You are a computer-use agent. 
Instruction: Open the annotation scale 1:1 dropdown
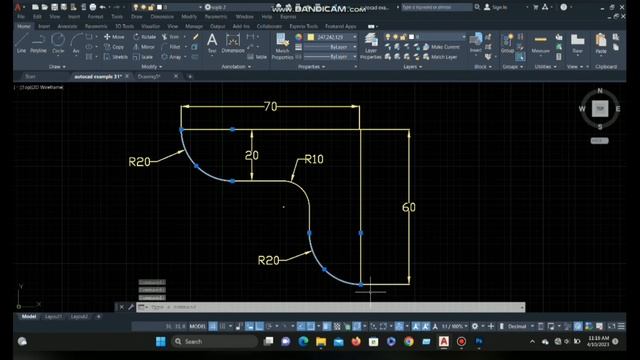(455, 326)
